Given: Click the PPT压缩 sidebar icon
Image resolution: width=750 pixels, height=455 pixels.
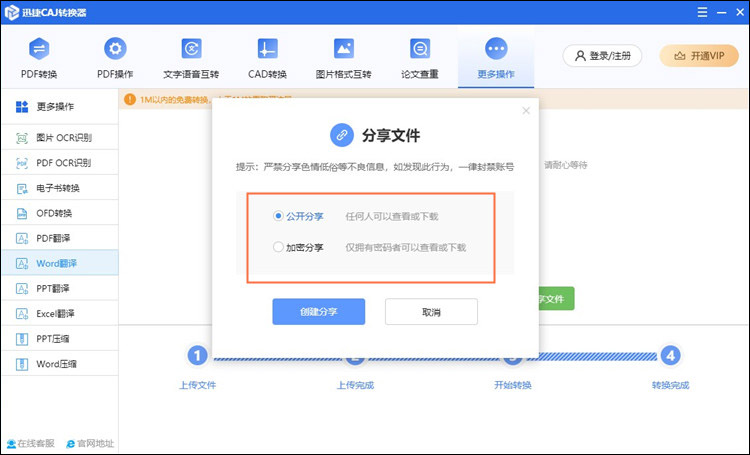Looking at the screenshot, I should (x=22, y=339).
